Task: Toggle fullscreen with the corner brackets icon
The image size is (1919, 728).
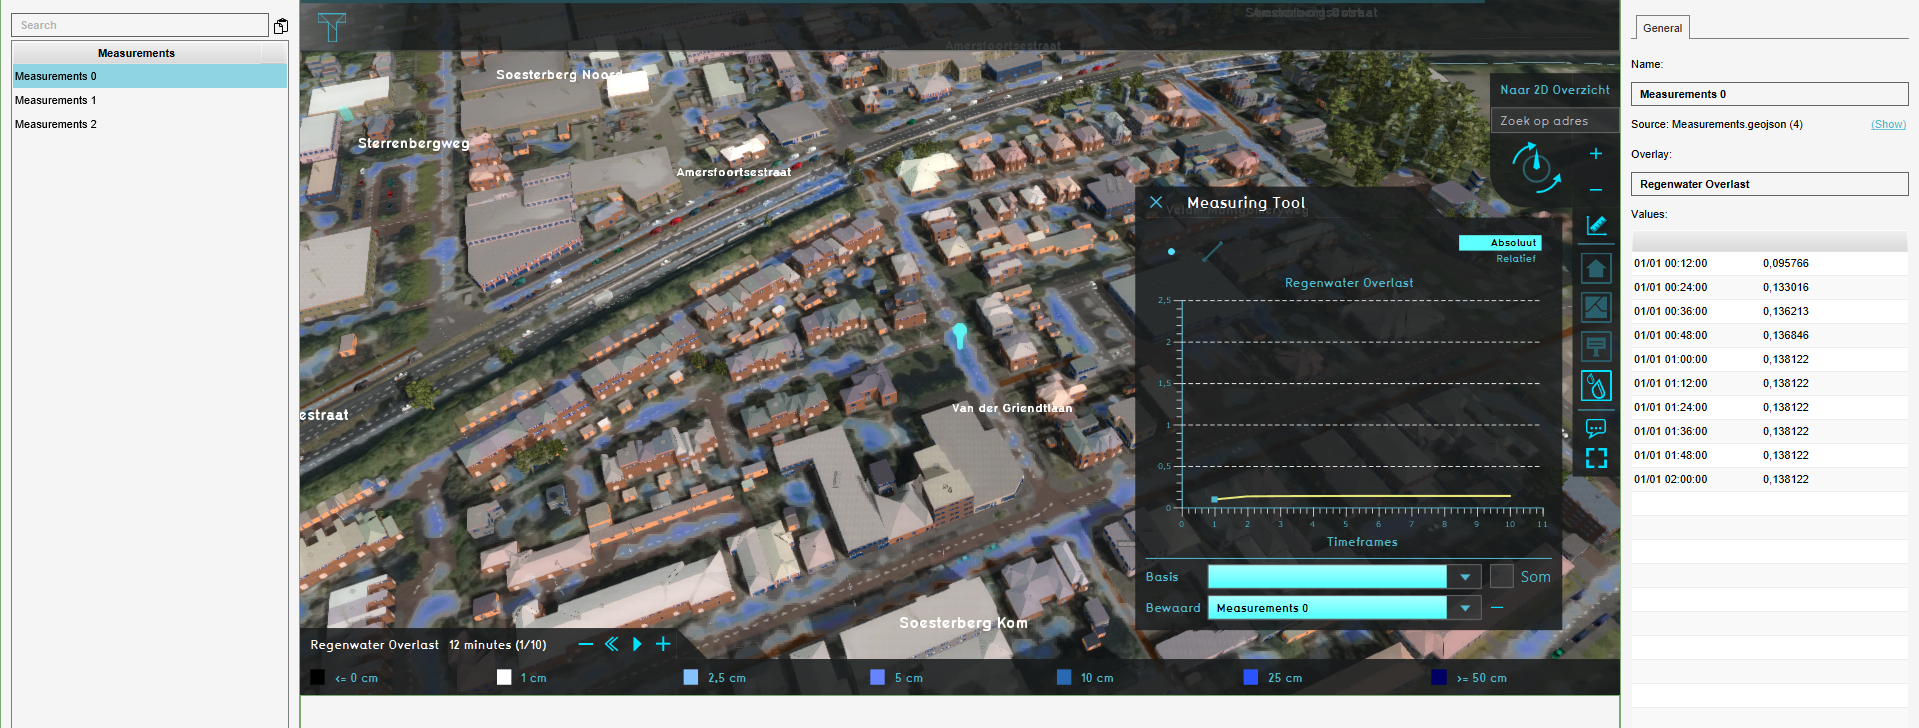Action: (x=1596, y=458)
